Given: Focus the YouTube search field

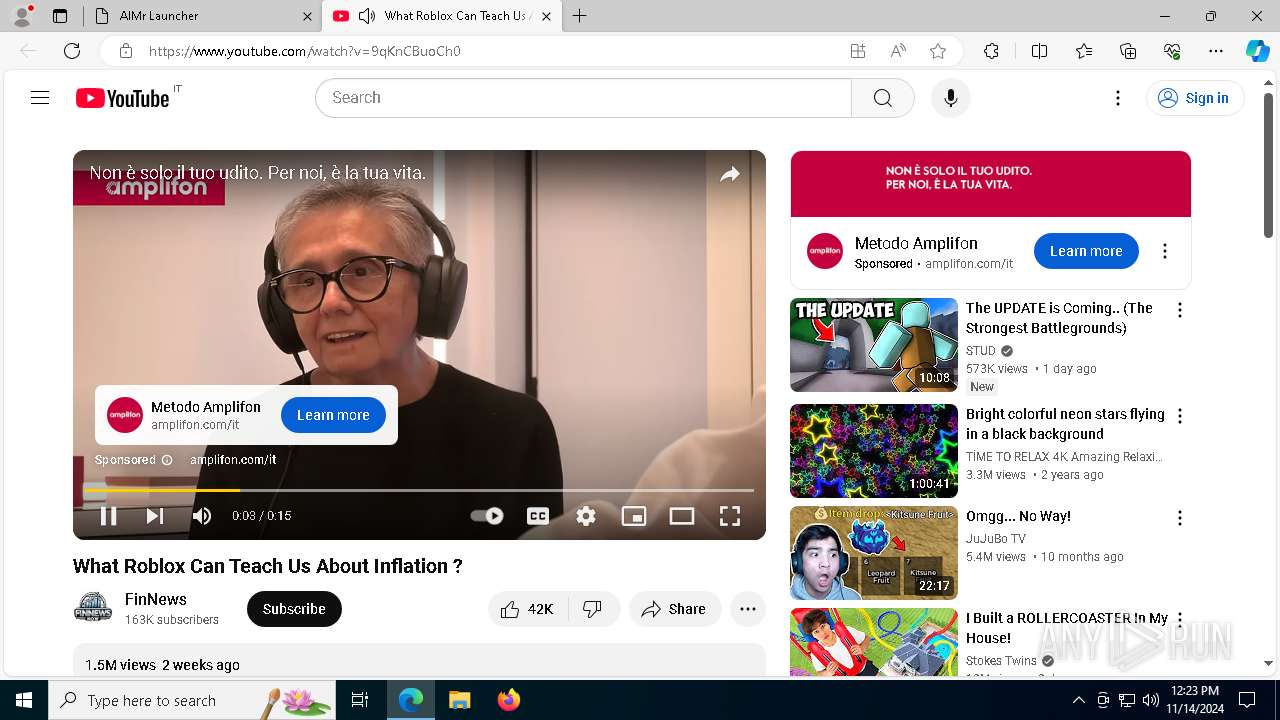Looking at the screenshot, I should tap(583, 98).
